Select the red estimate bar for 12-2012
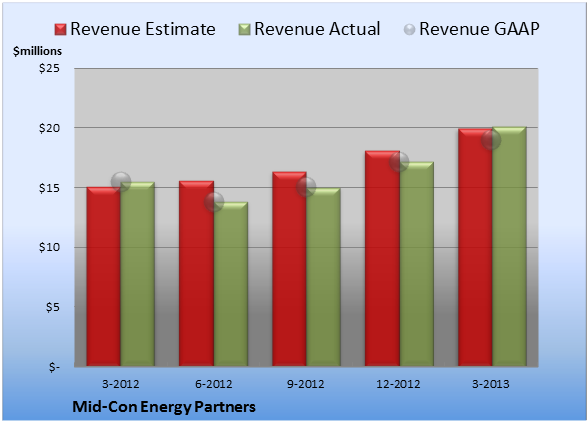Image resolution: width=588 pixels, height=422 pixels. 382,258
